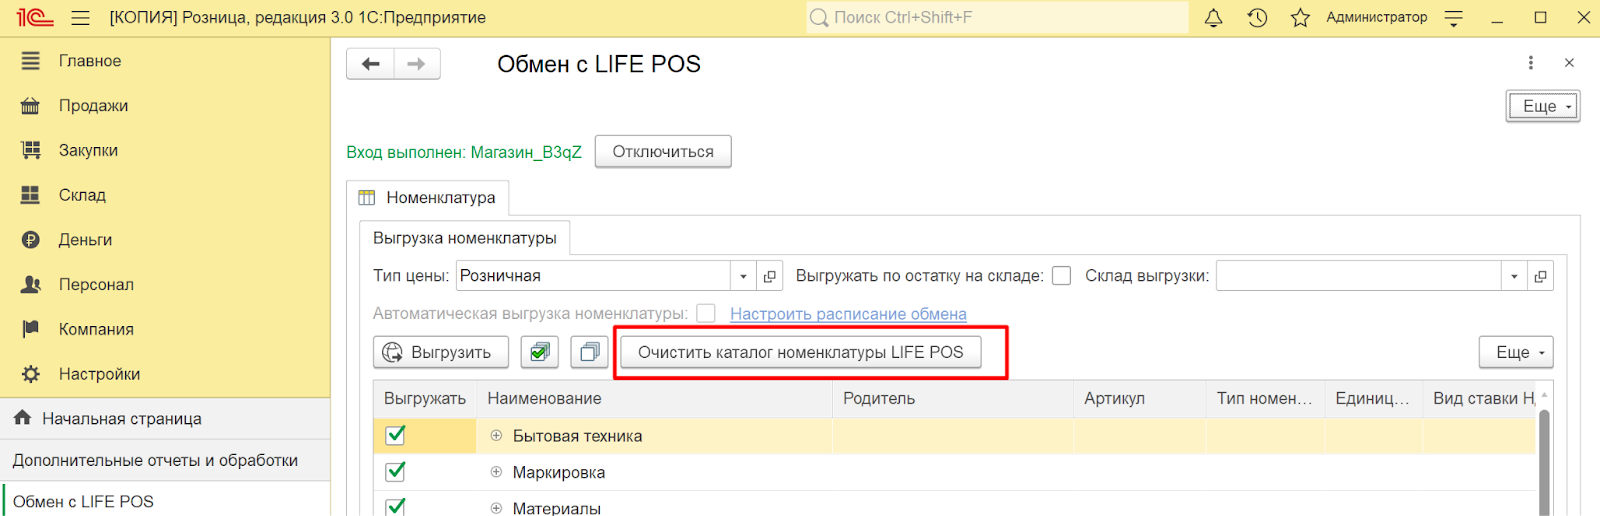Go back with left arrow button
1600x516 pixels.
371,64
